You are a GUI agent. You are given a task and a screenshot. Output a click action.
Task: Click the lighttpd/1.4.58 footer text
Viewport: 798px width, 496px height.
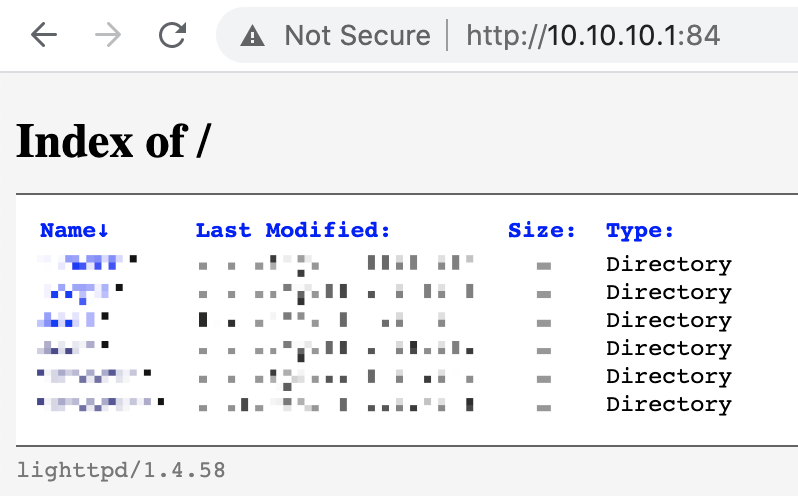click(121, 469)
